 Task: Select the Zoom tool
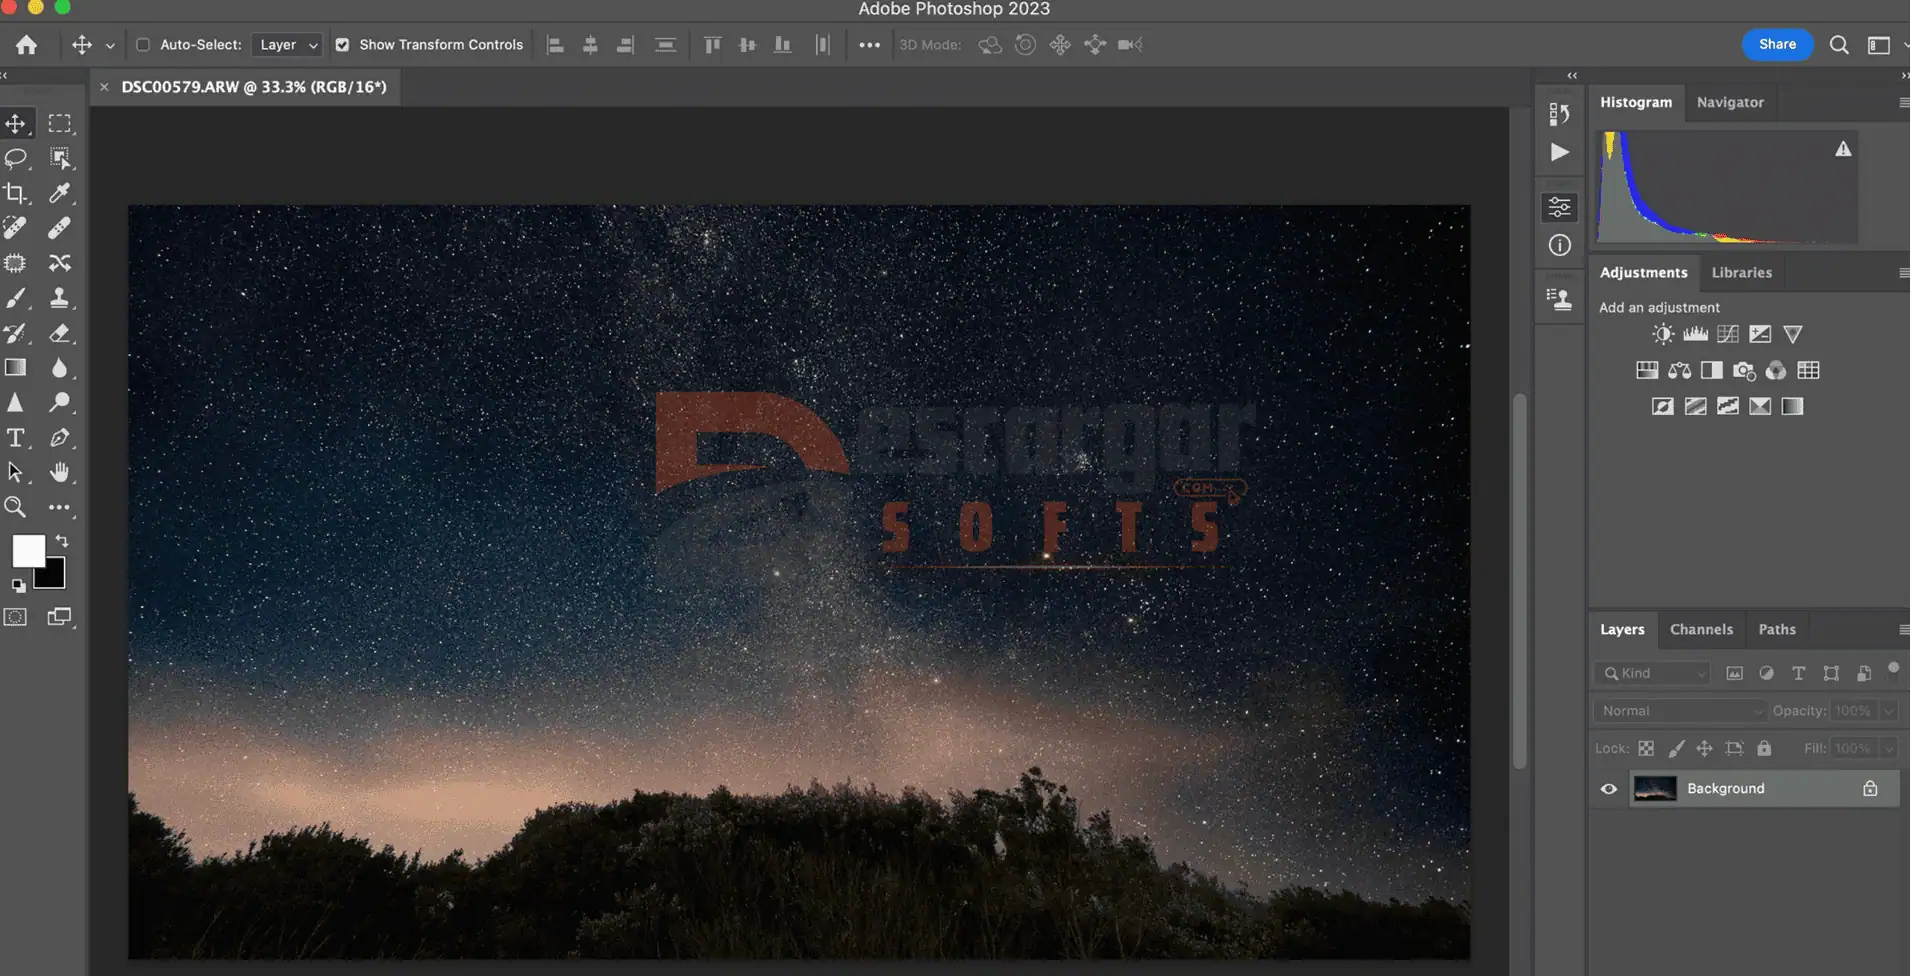coord(16,507)
